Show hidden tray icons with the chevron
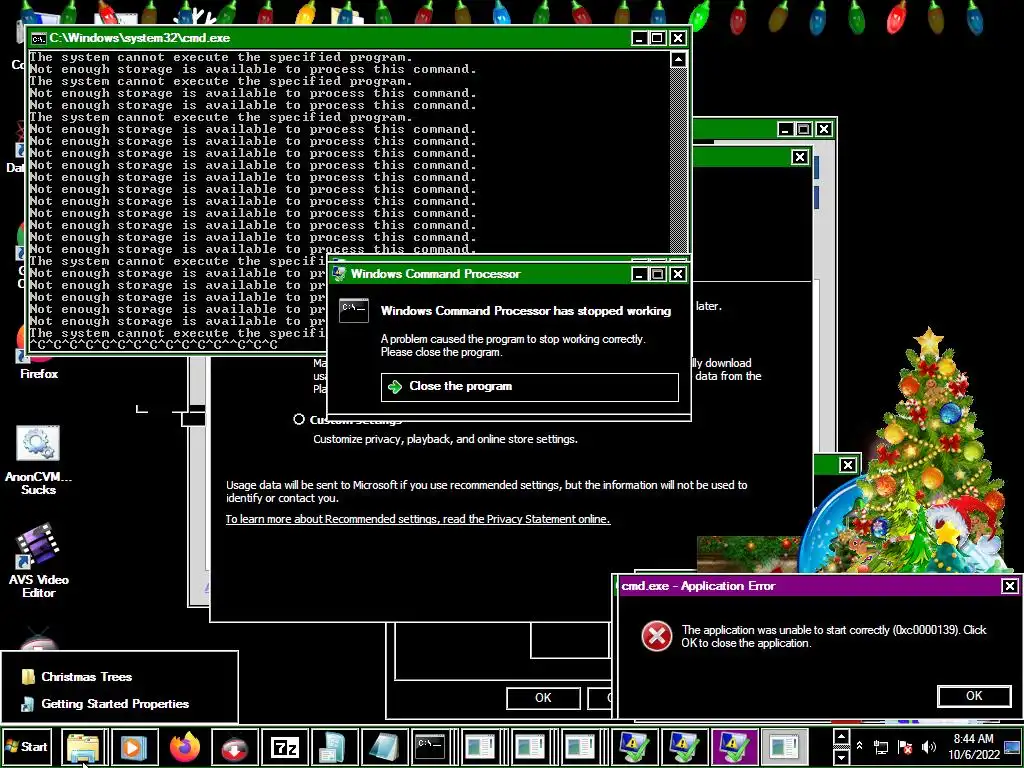This screenshot has width=1024, height=768. (x=859, y=746)
